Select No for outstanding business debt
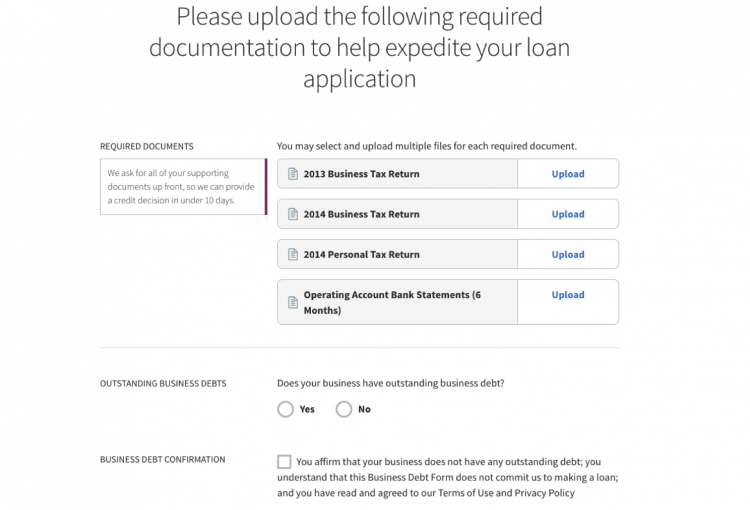This screenshot has height=510, width=750. [344, 409]
